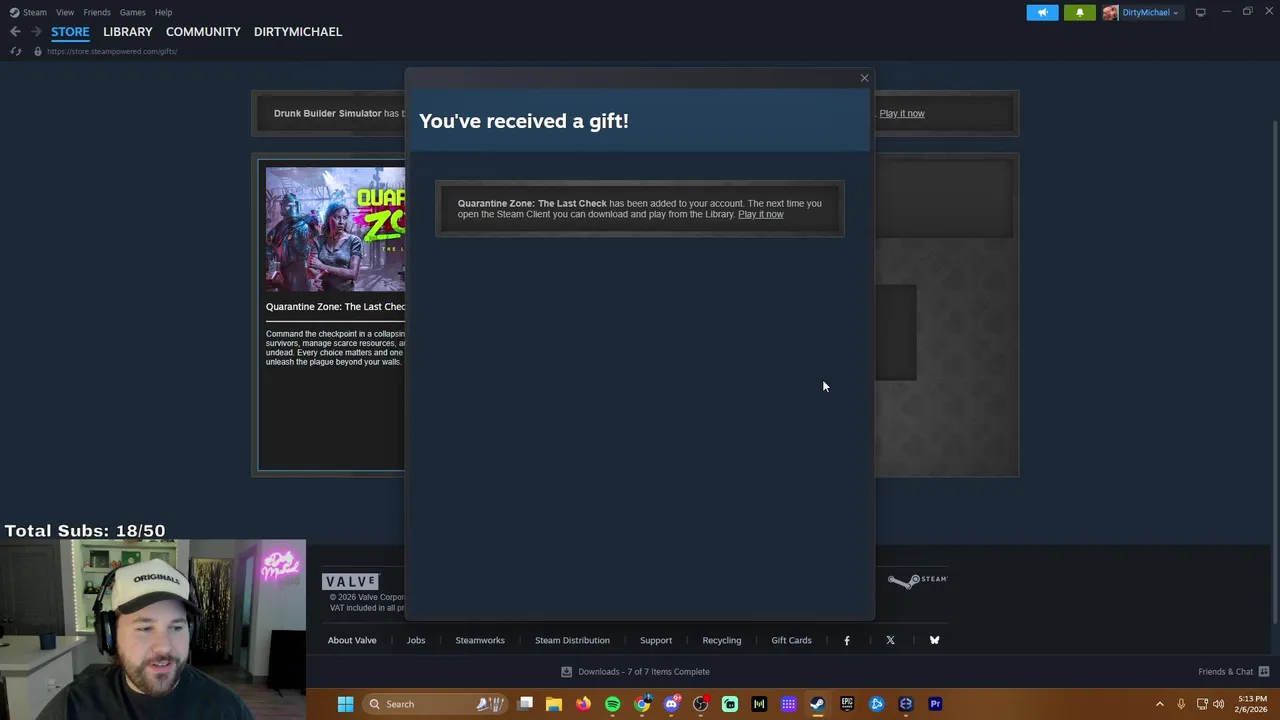Click the back navigation arrow
The height and width of the screenshot is (720, 1280).
[x=15, y=32]
